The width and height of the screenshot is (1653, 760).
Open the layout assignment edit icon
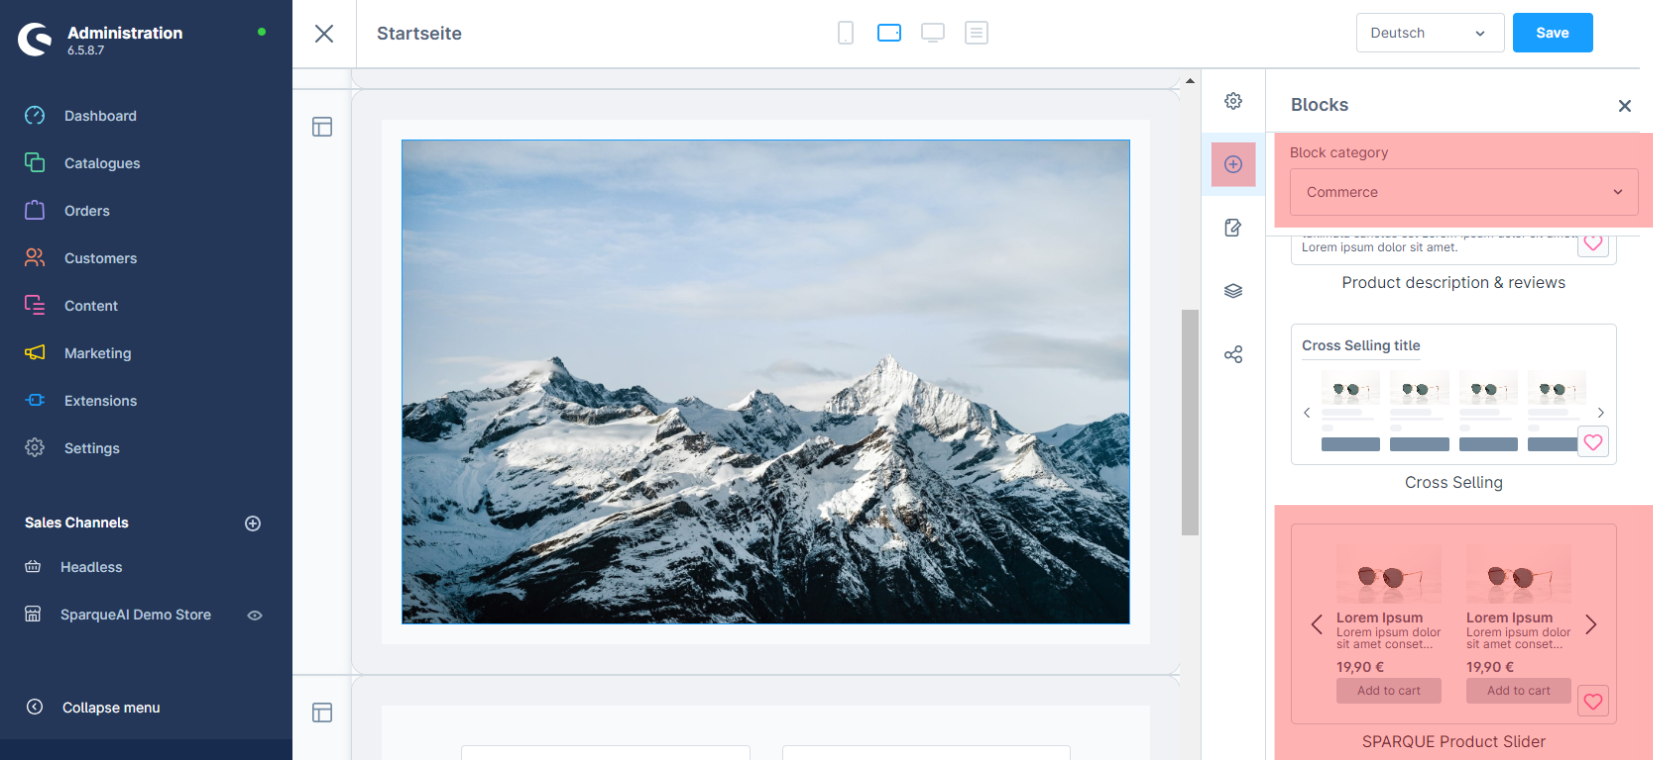1233,228
